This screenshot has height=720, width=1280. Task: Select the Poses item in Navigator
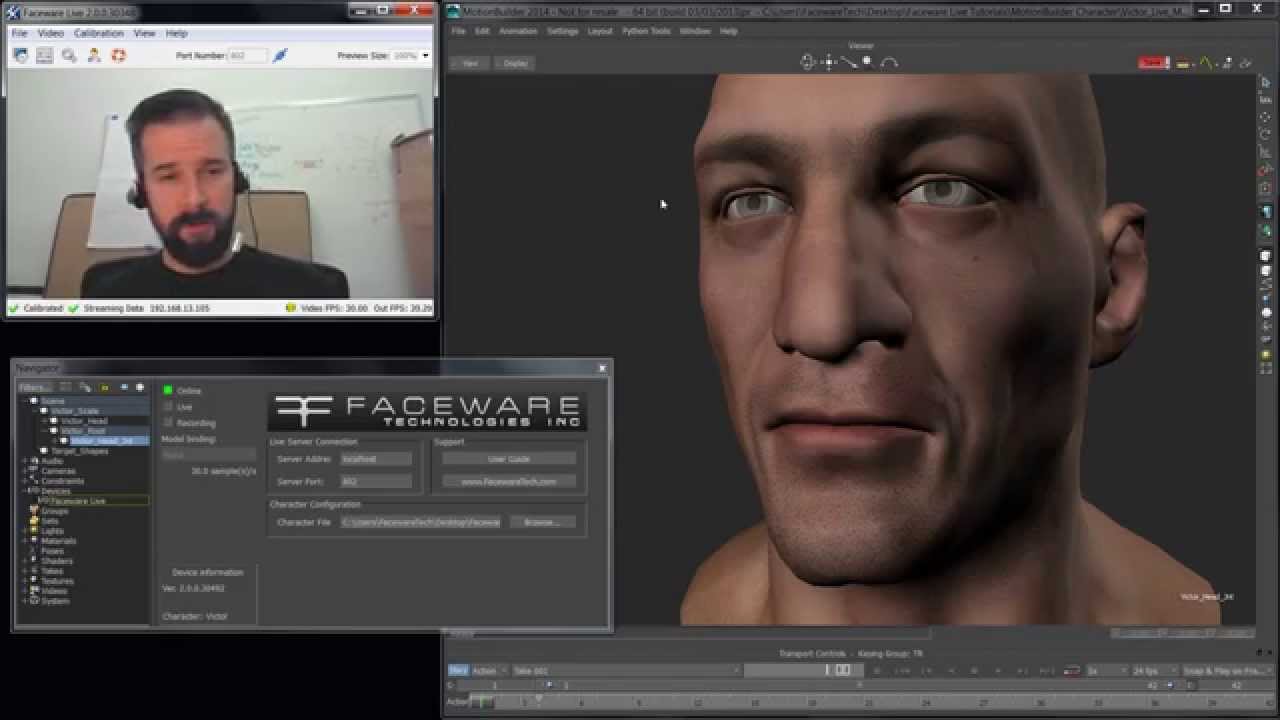point(52,551)
